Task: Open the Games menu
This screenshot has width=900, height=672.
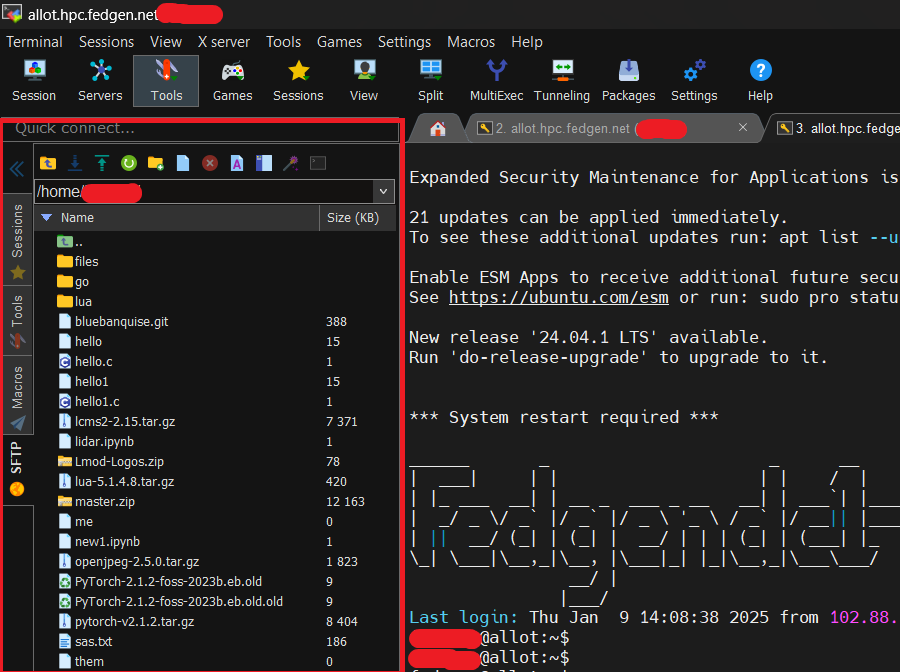Action: 339,42
